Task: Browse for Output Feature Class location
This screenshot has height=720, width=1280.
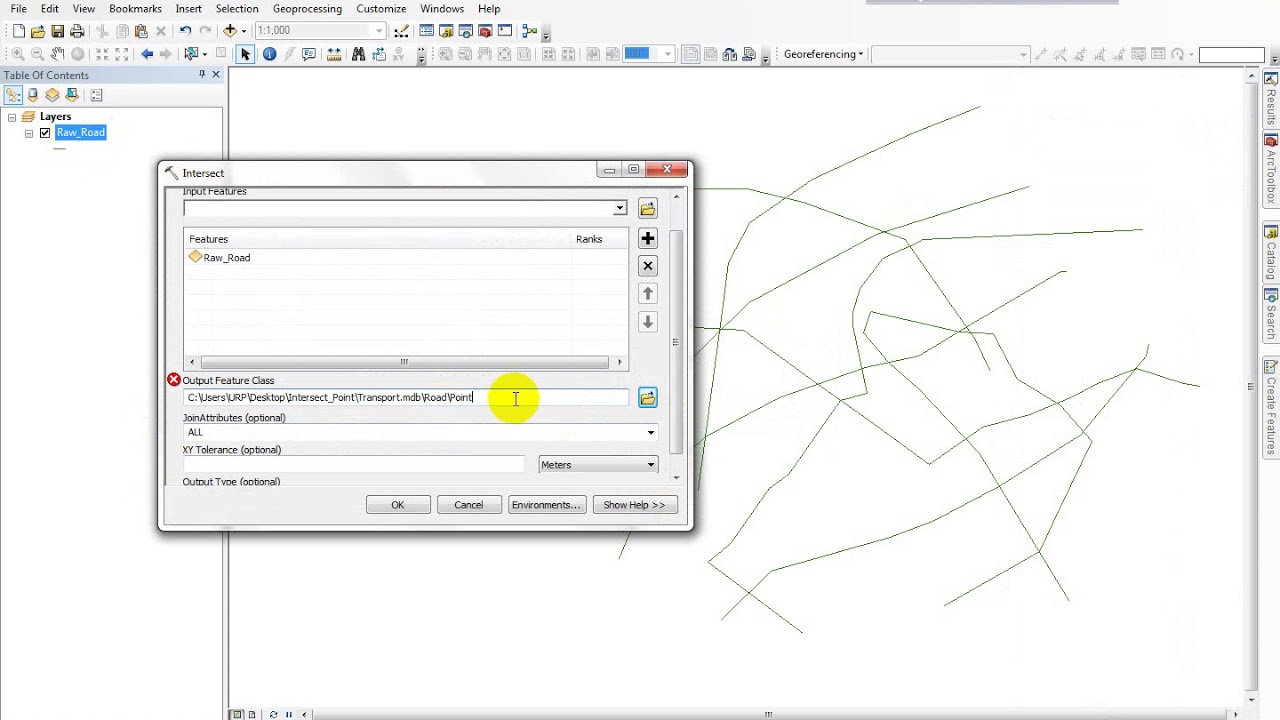Action: [x=648, y=398]
